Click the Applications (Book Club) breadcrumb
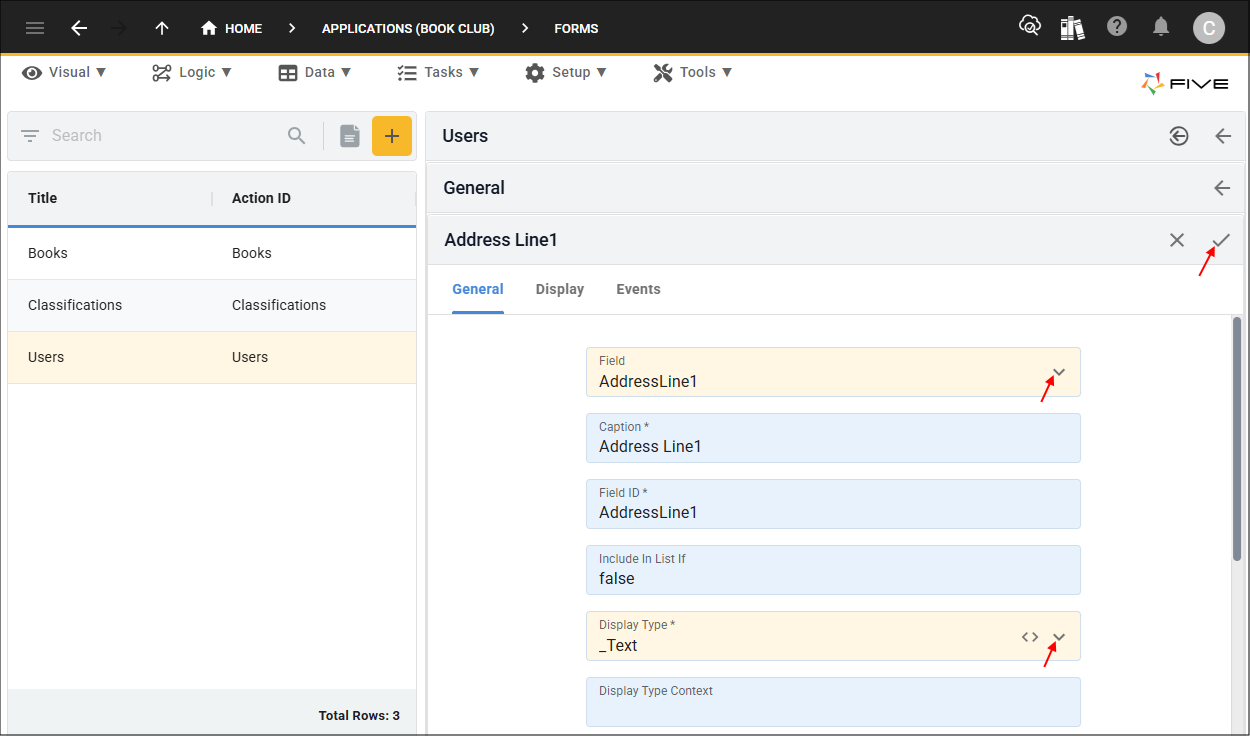Screen dimensions: 1250x736 click(x=408, y=28)
